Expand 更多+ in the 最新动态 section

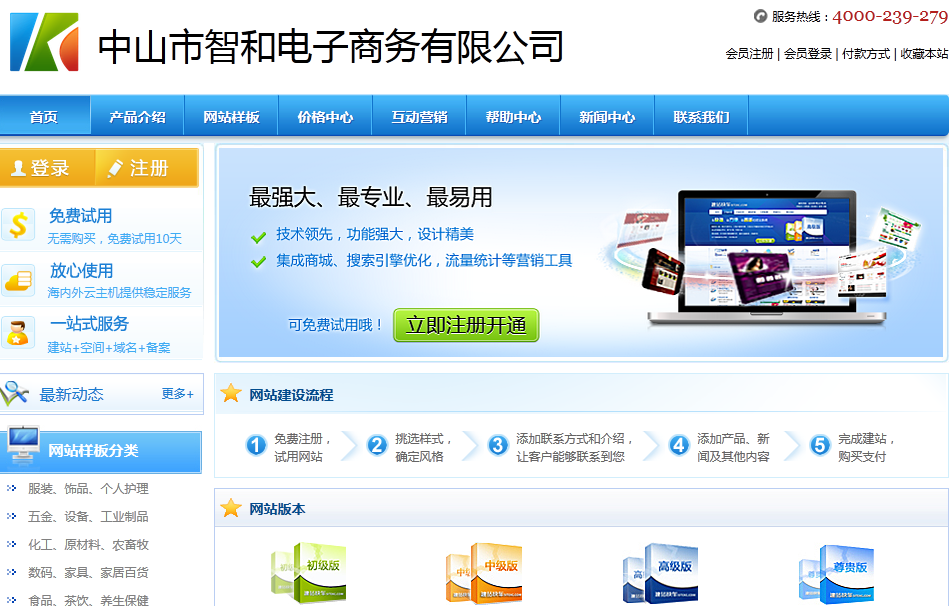coord(178,394)
